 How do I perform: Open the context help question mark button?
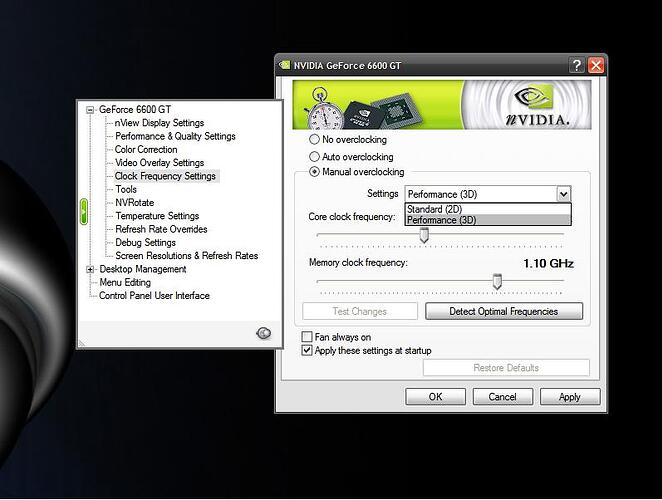point(577,65)
